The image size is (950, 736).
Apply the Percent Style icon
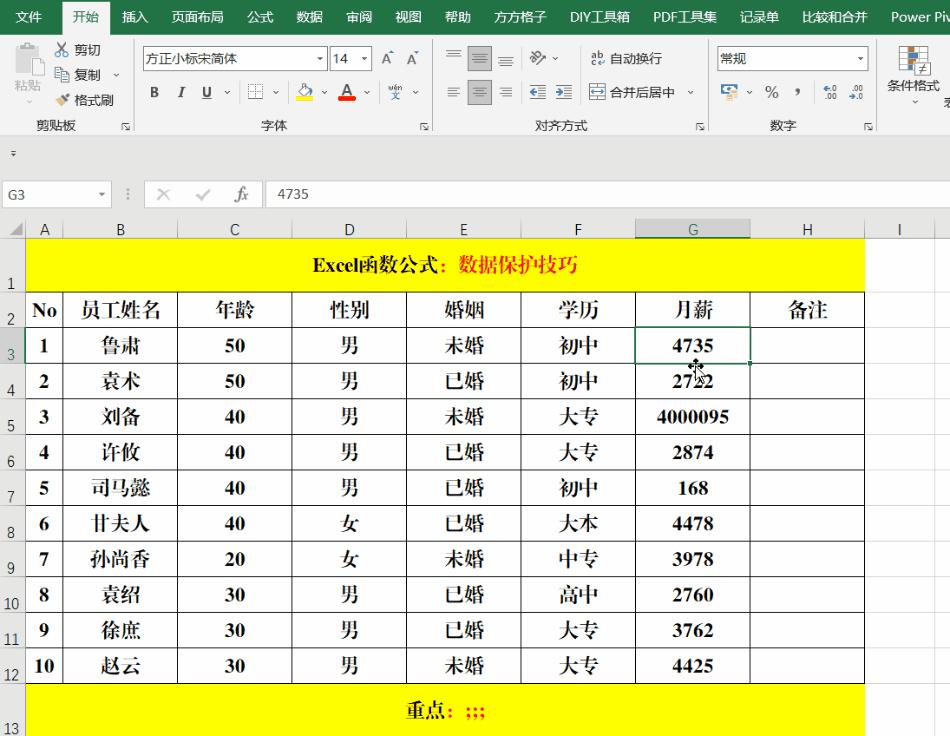tap(772, 92)
